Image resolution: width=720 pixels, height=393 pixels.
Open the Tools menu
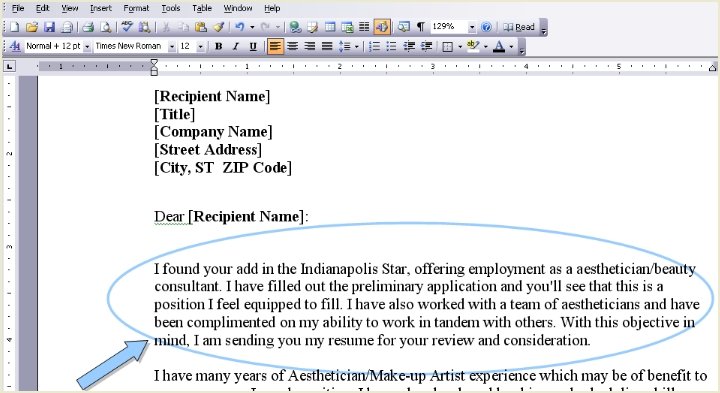point(170,8)
